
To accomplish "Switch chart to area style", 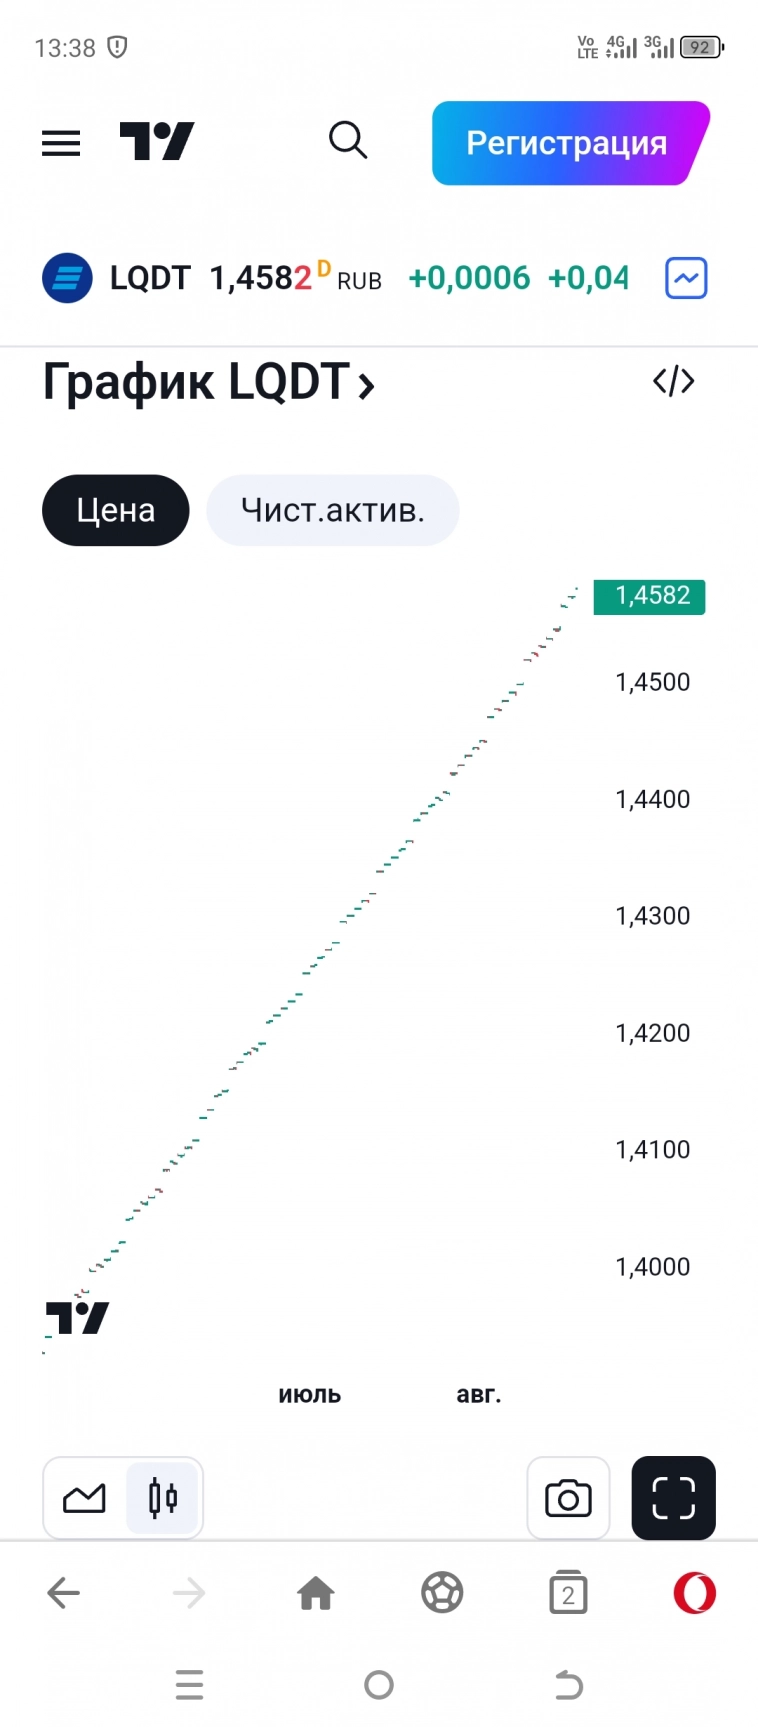I will 84,1498.
